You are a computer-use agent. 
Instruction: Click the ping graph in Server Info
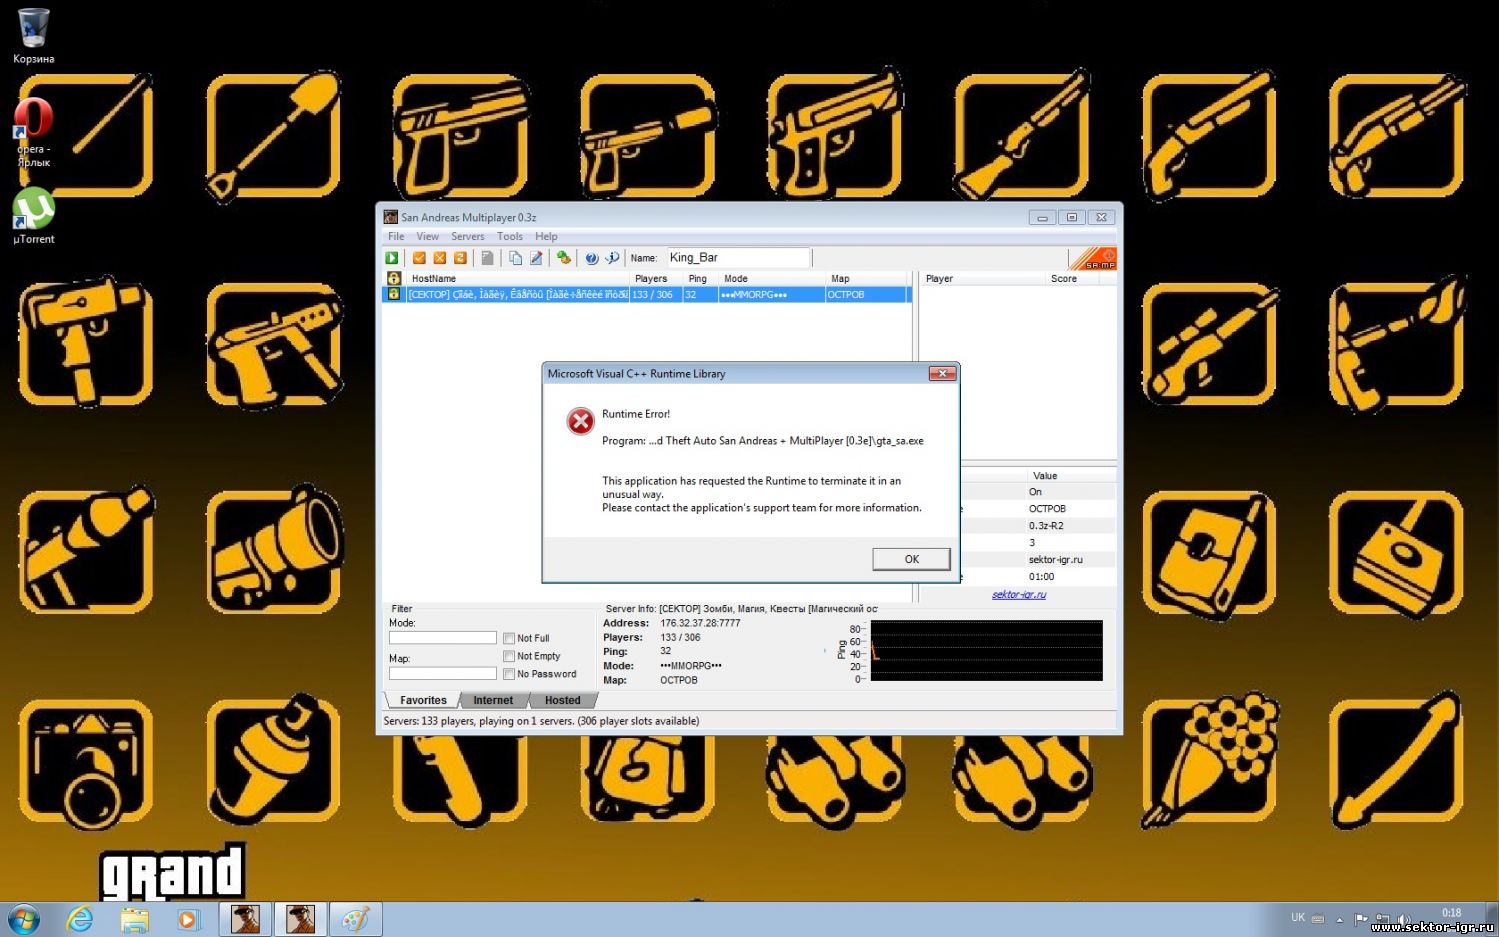coord(986,650)
